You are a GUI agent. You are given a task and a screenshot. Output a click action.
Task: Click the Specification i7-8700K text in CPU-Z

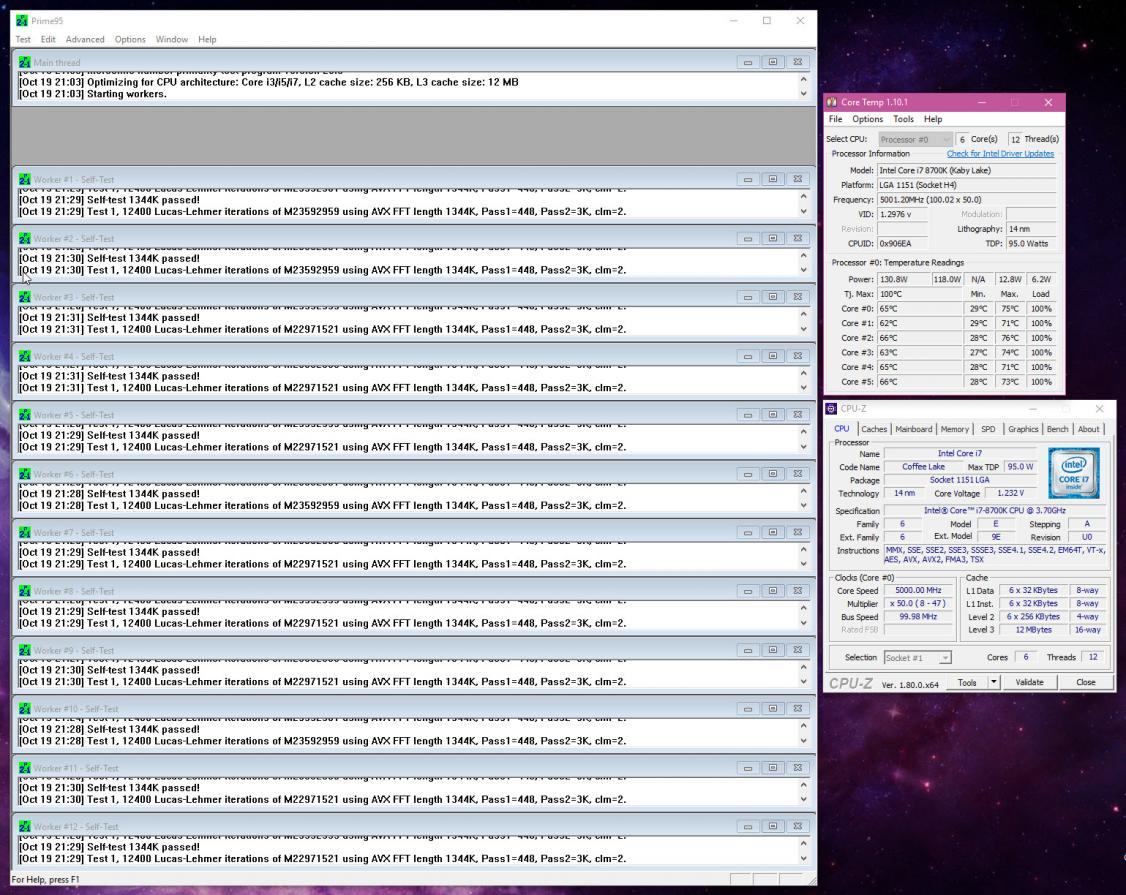tap(995, 511)
